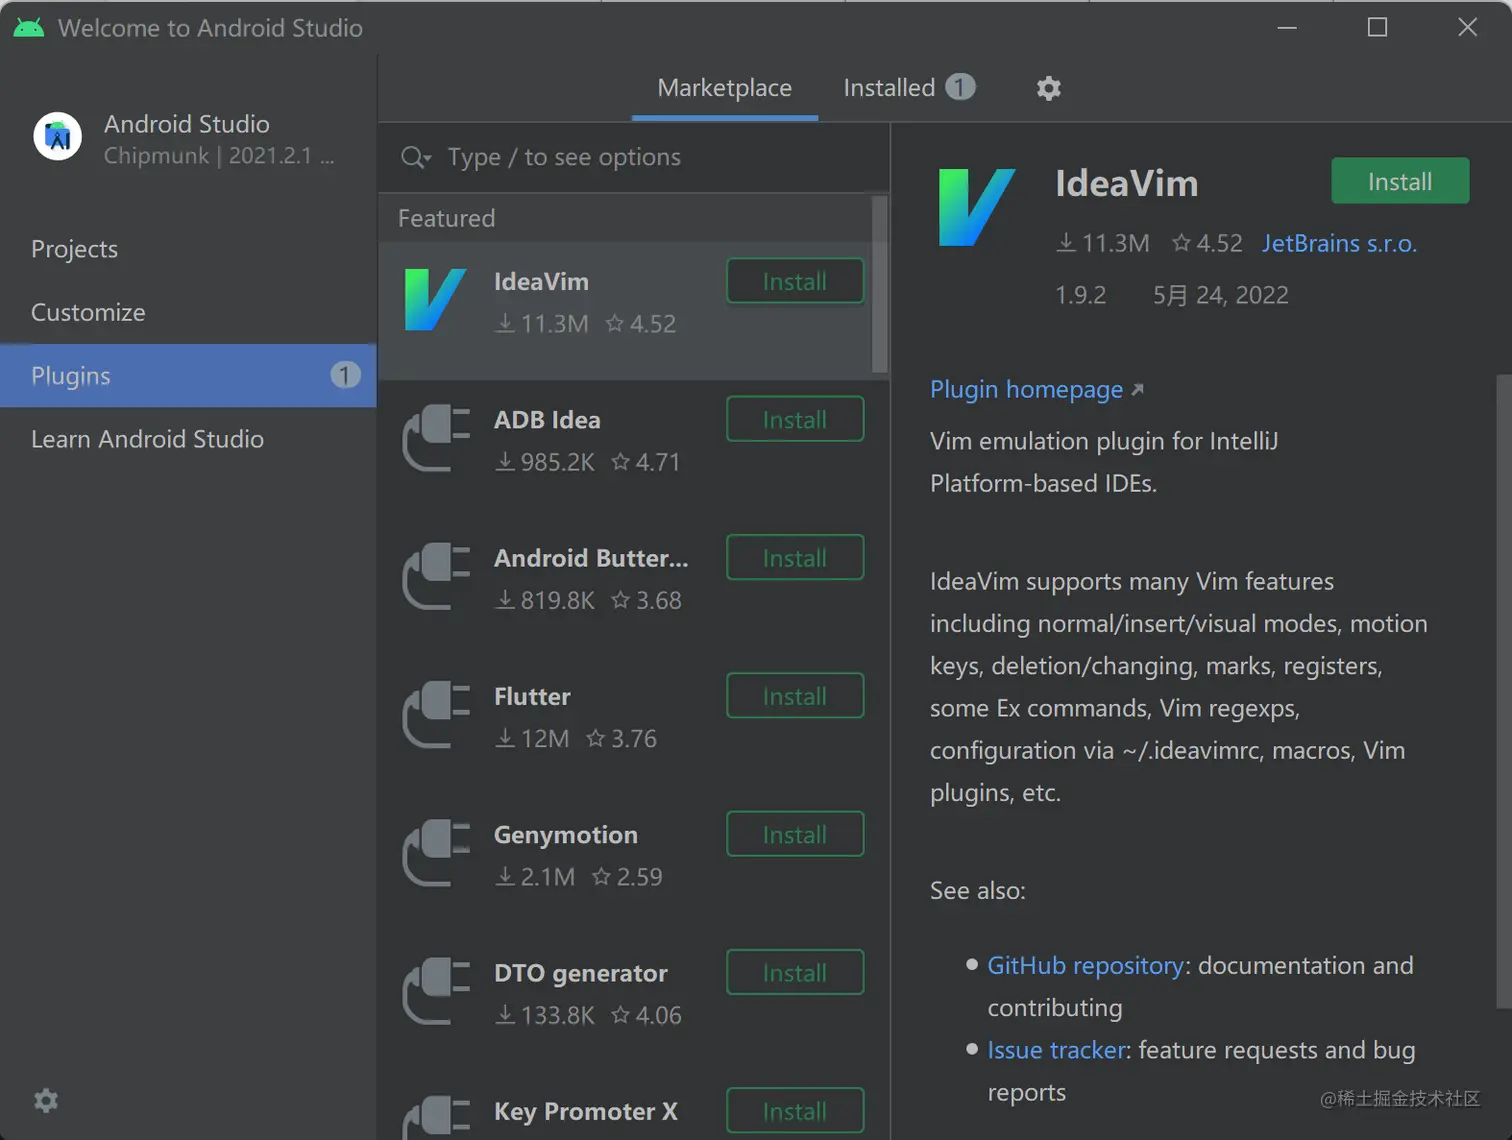Install IdeaVim from the details pane
Viewport: 1512px width, 1140px height.
click(x=1400, y=181)
